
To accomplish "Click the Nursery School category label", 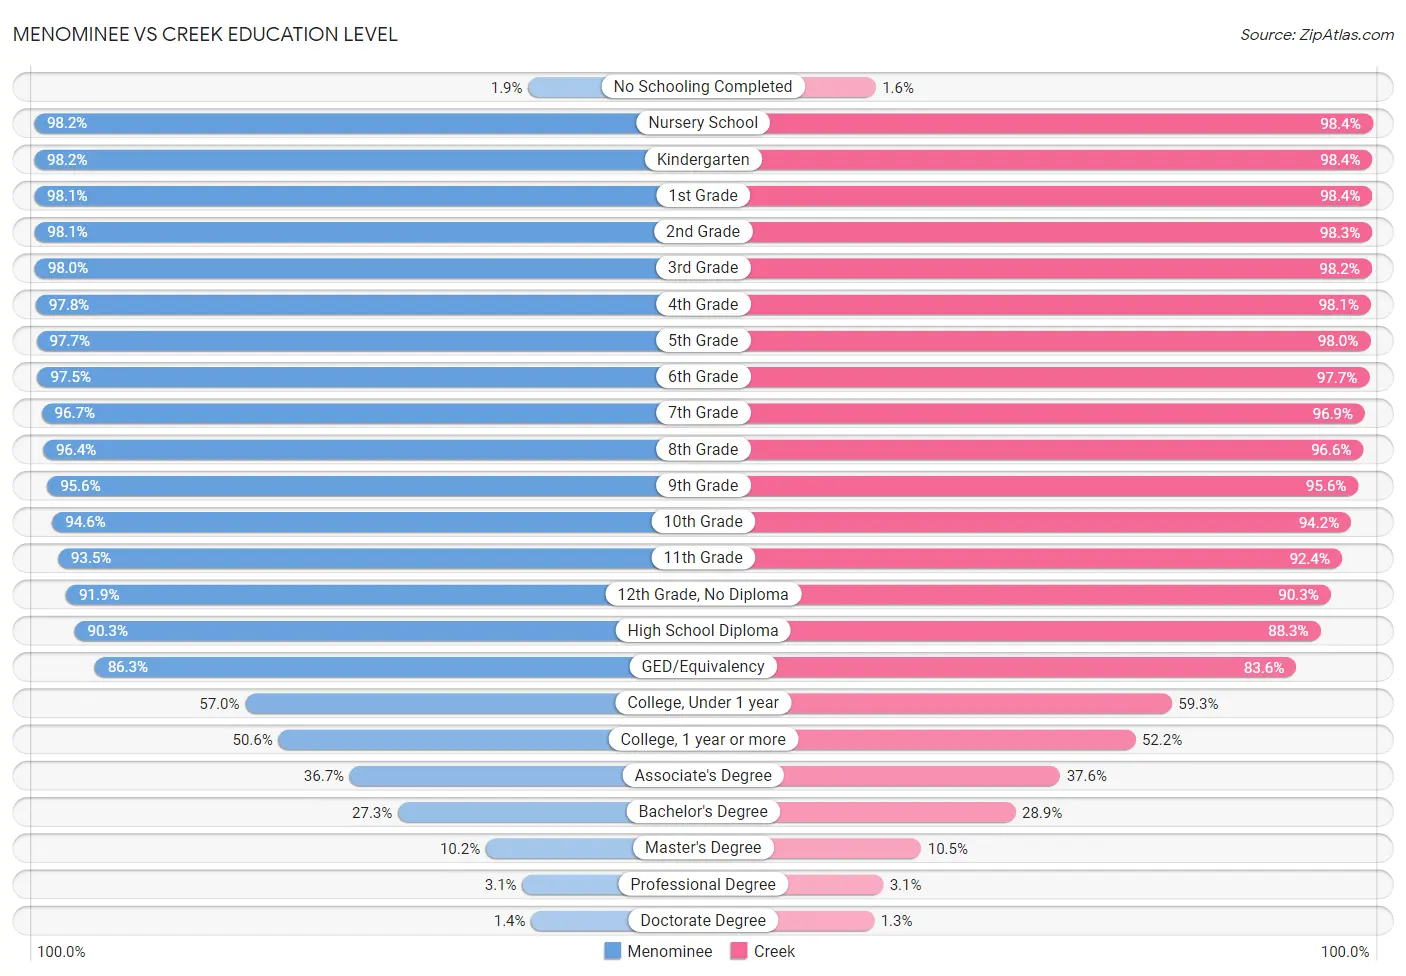I will pos(703,123).
